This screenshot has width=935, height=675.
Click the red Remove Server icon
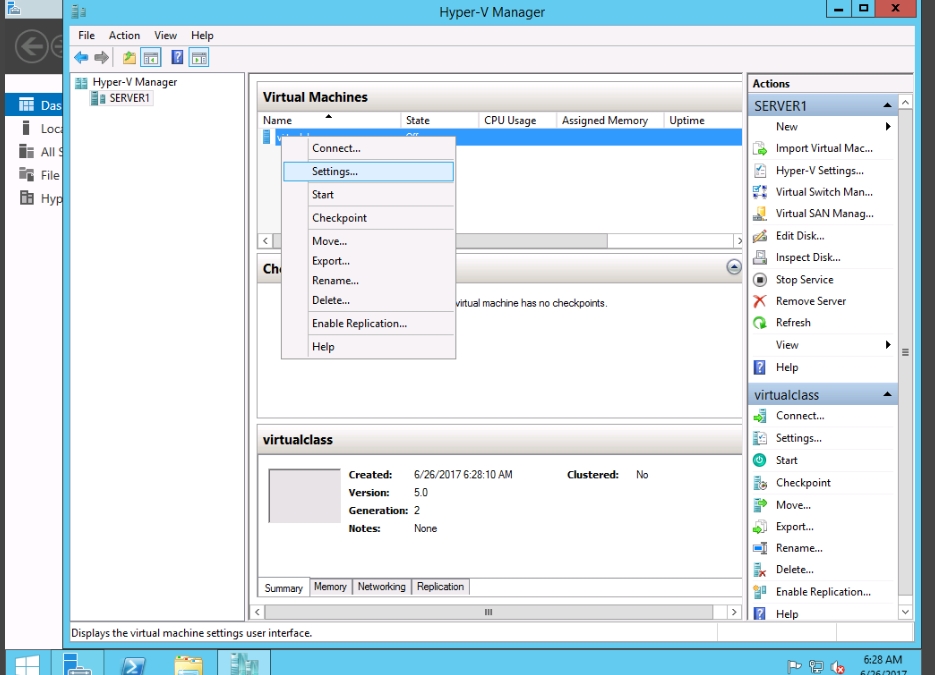click(x=760, y=301)
